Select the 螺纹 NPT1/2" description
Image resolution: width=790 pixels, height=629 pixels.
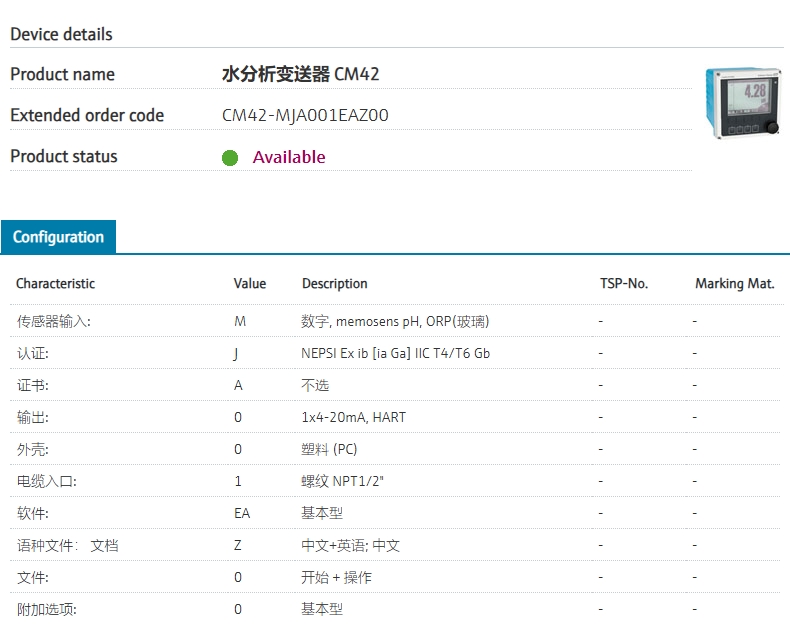[x=343, y=481]
